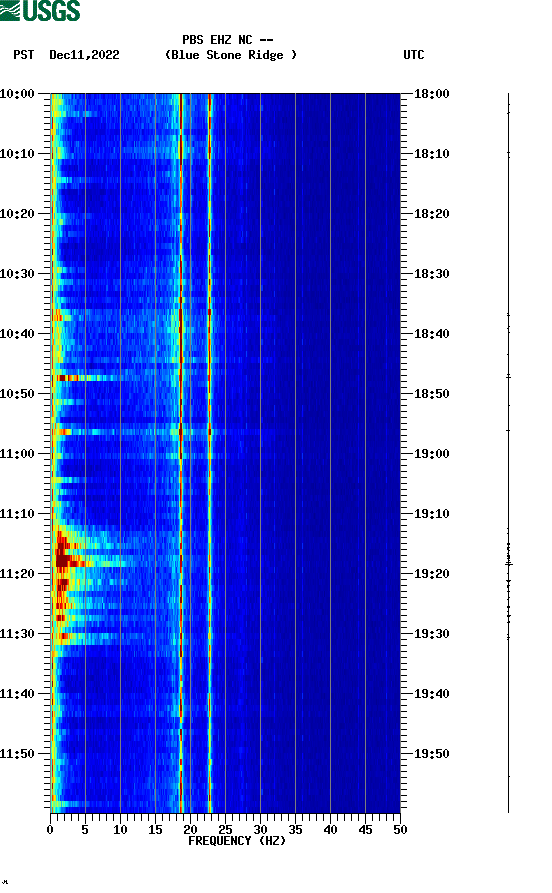The width and height of the screenshot is (552, 893).
Task: Click the '19:40' UTC time label
Action: [432, 694]
